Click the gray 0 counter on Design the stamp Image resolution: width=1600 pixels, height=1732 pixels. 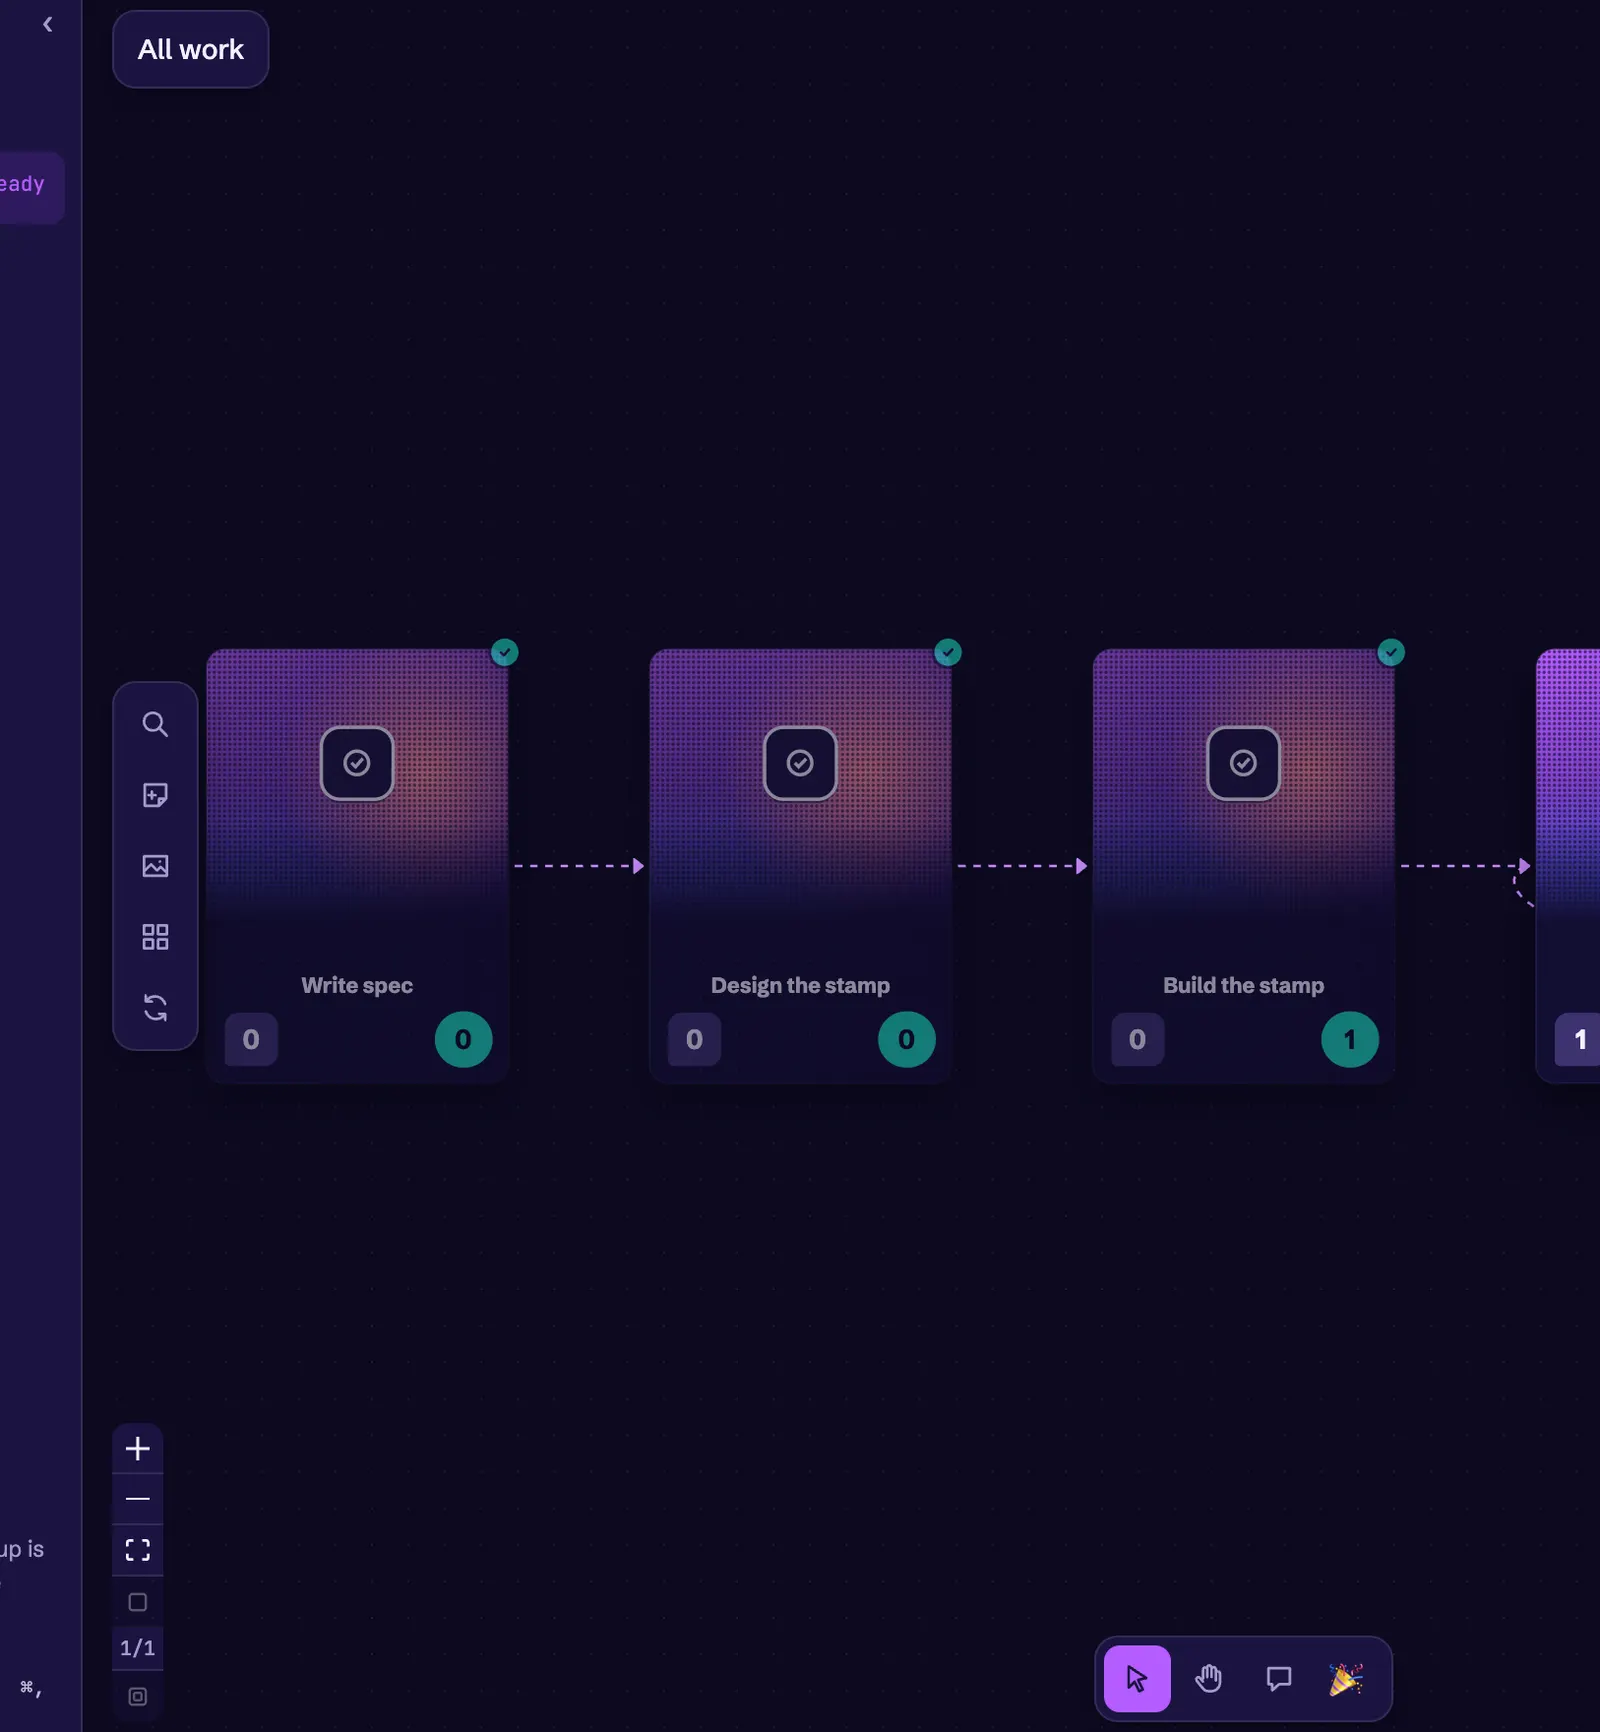tap(694, 1040)
